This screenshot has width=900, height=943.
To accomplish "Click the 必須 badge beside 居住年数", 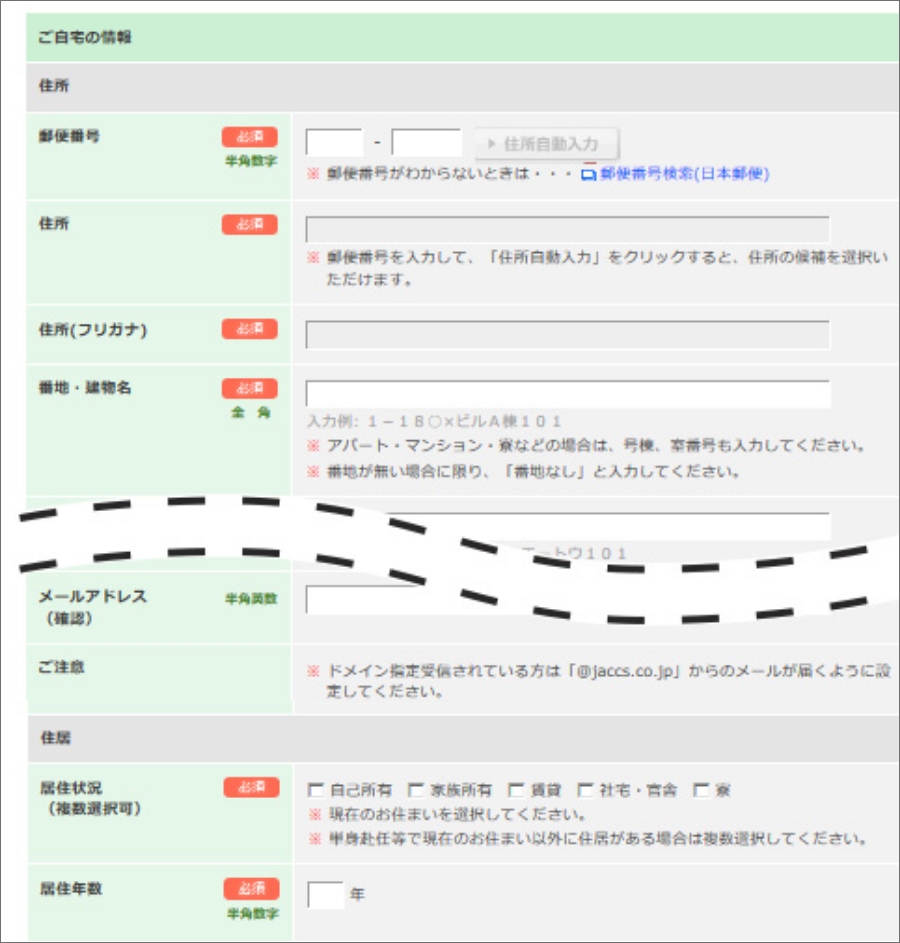I will pyautogui.click(x=250, y=888).
